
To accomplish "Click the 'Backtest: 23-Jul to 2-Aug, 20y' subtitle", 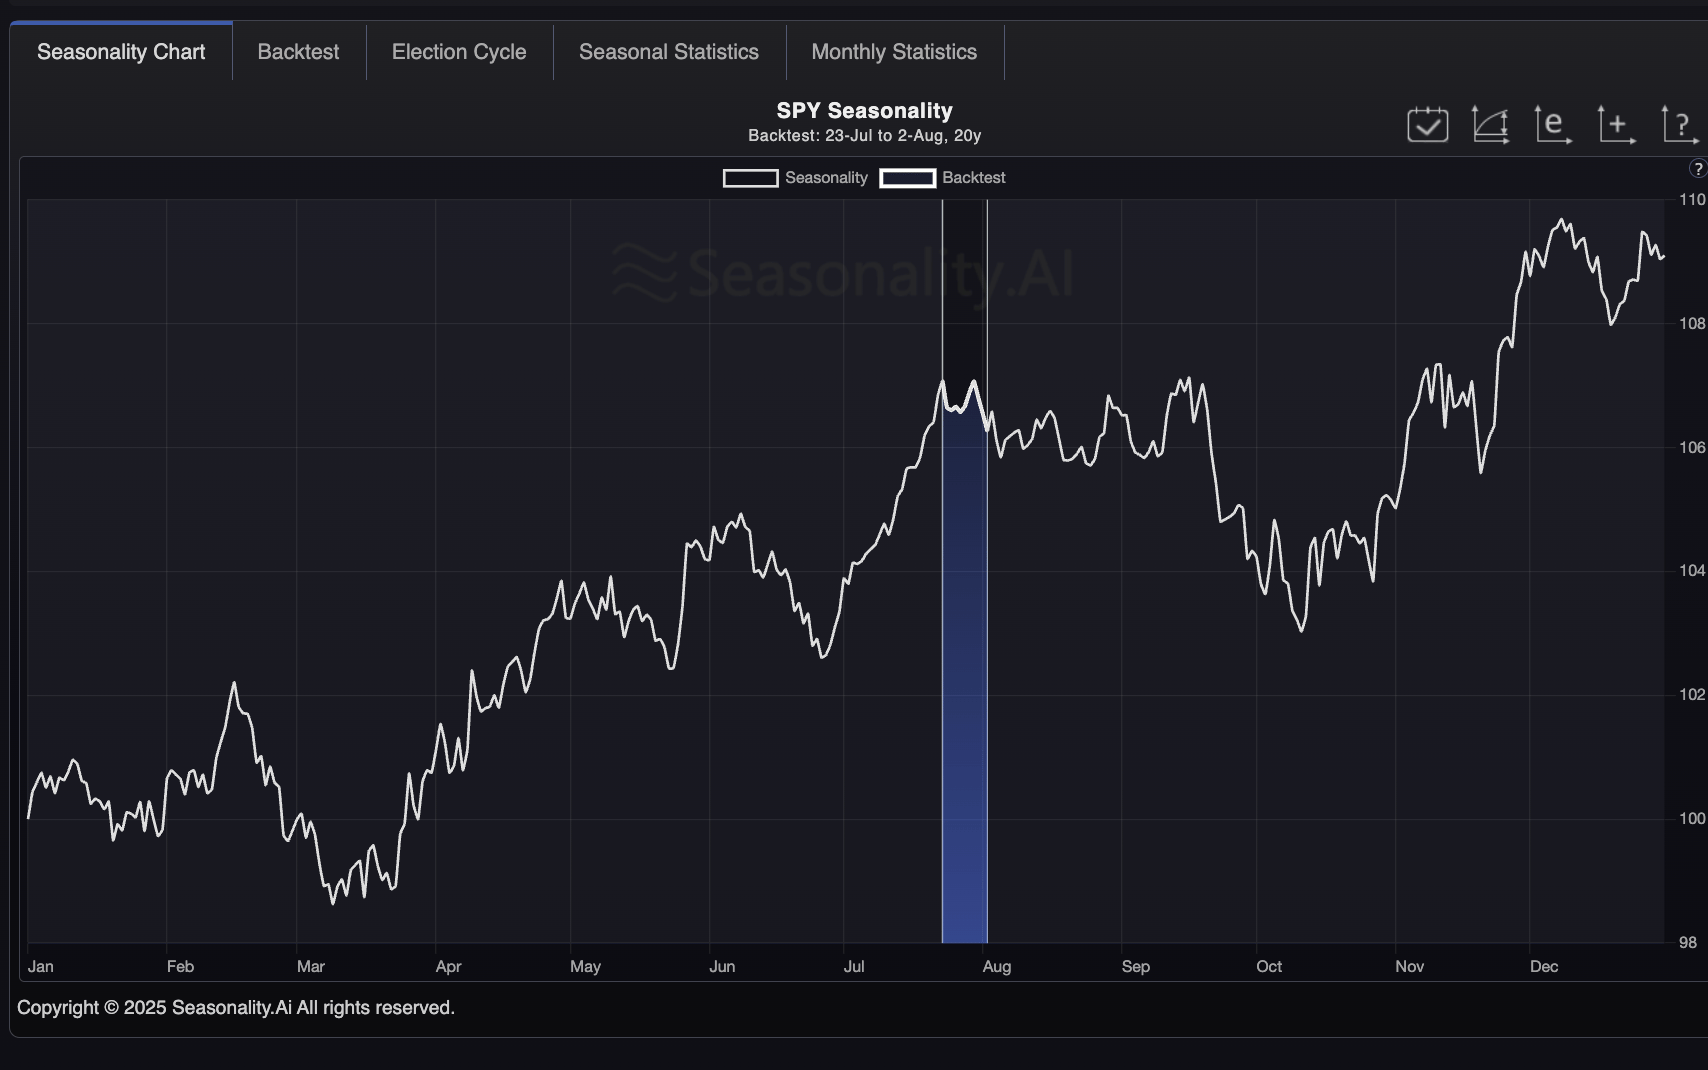I will coord(865,135).
